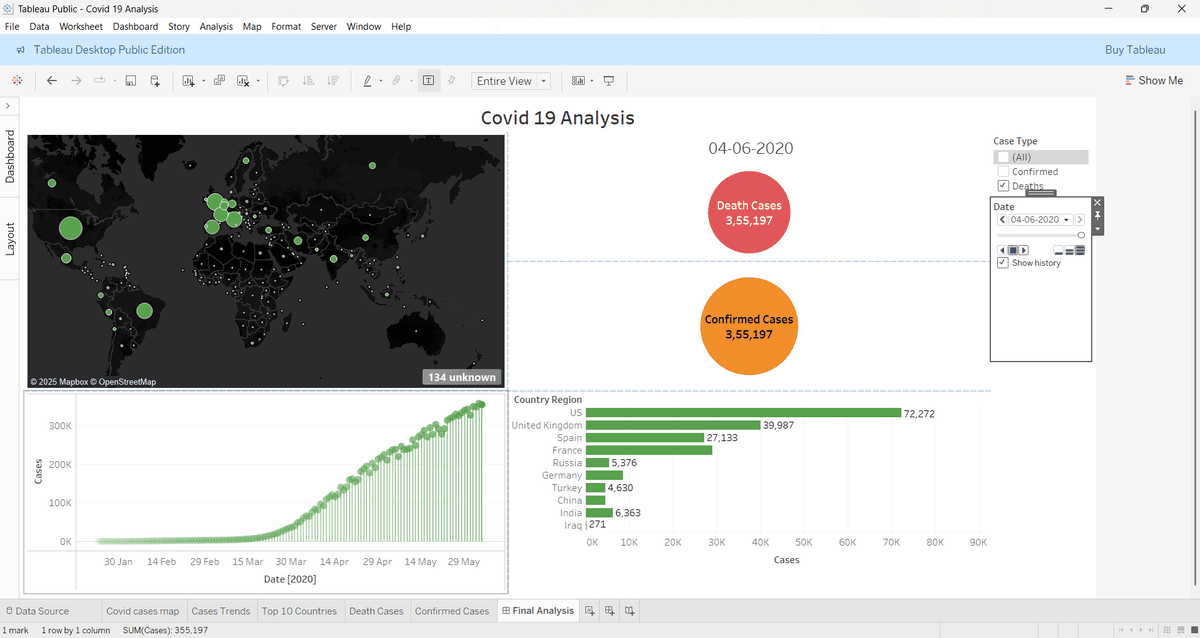Open the Entire View fit dropdown
This screenshot has height=638, width=1200.
(x=541, y=80)
